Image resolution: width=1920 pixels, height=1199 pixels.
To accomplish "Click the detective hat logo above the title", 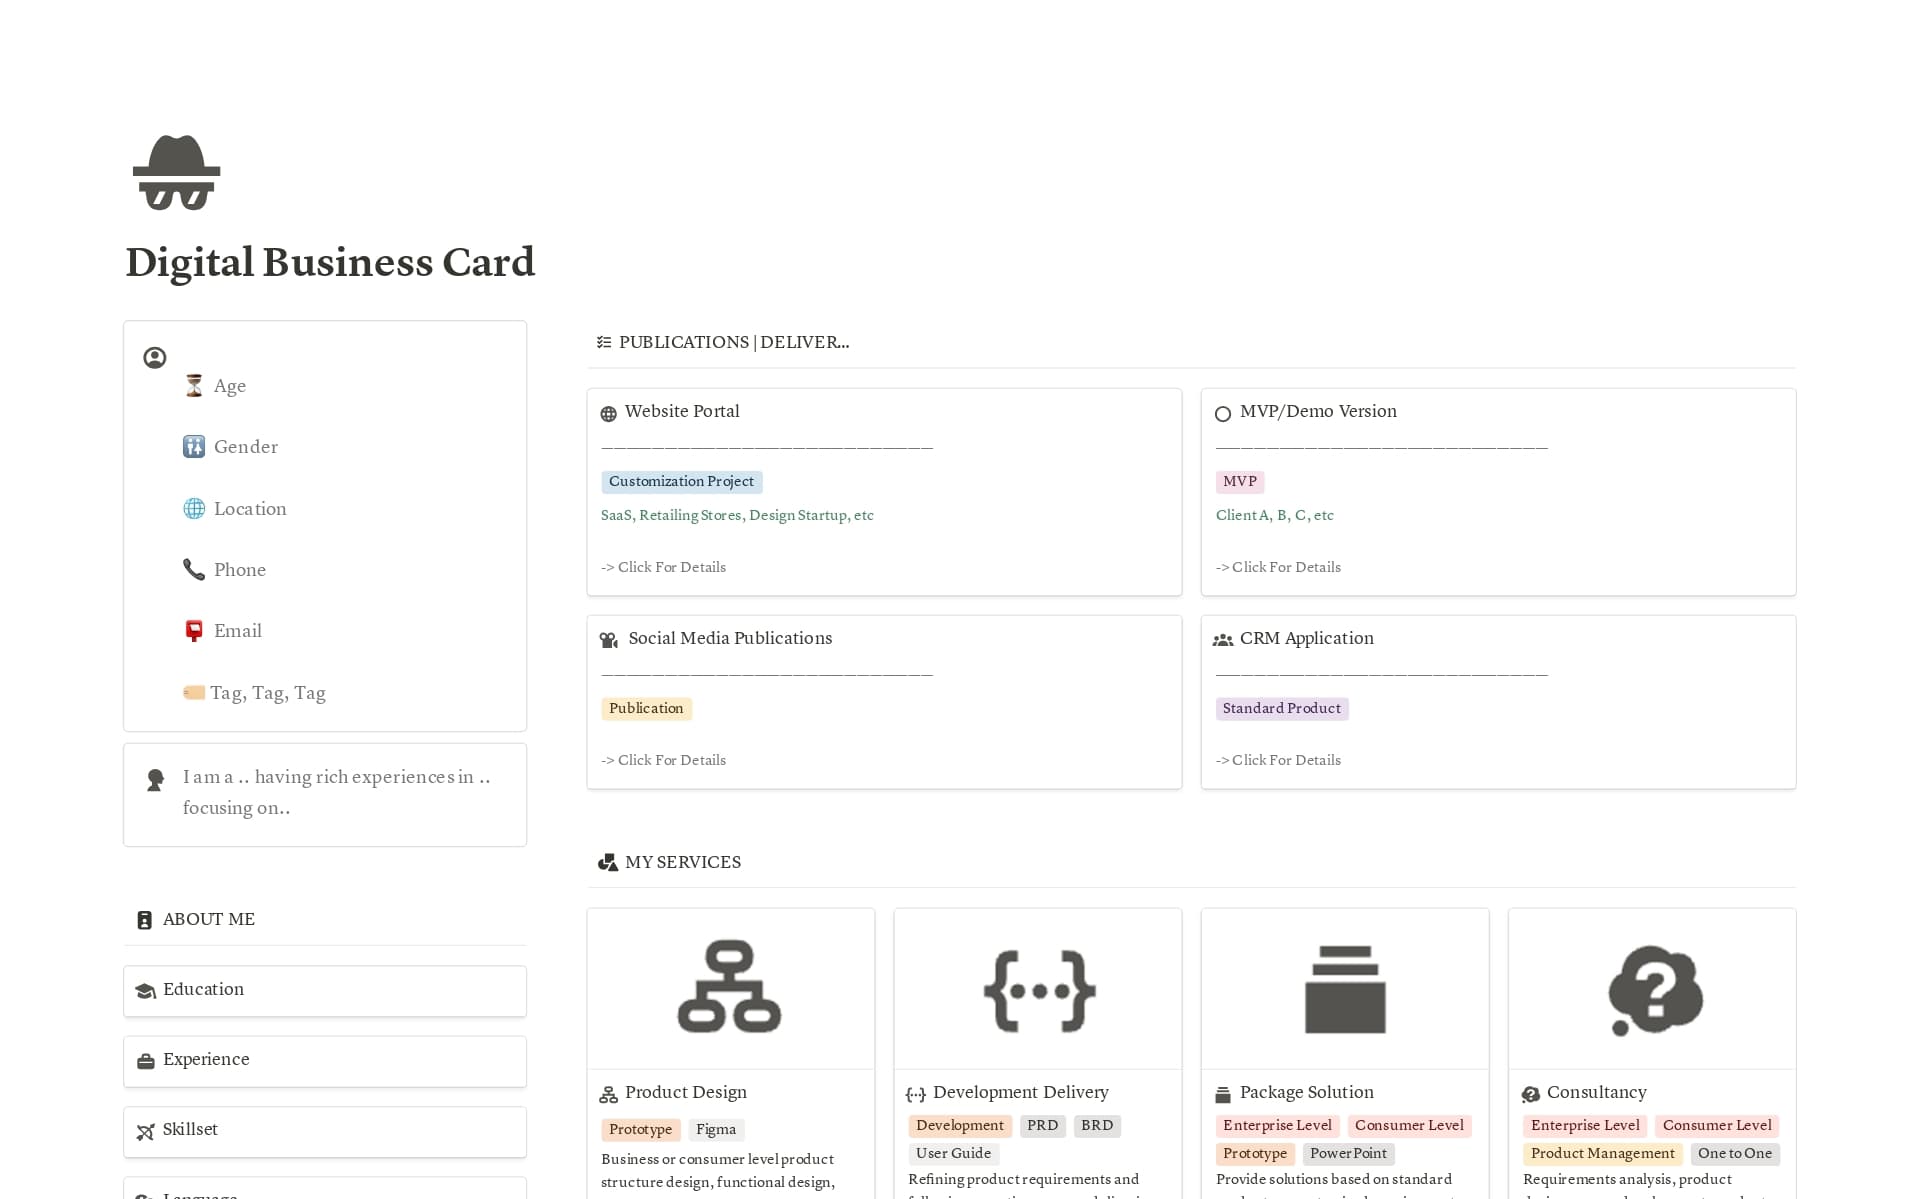I will pos(176,172).
